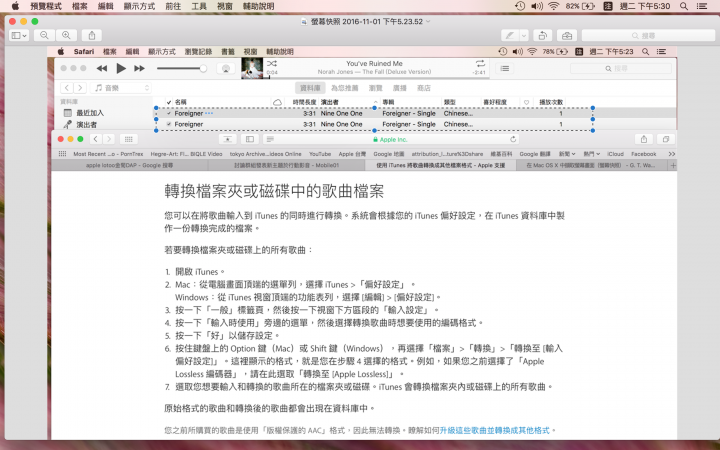Open Google 翻譯 bookmark
Screen dimensions: 720x450
[535, 154]
